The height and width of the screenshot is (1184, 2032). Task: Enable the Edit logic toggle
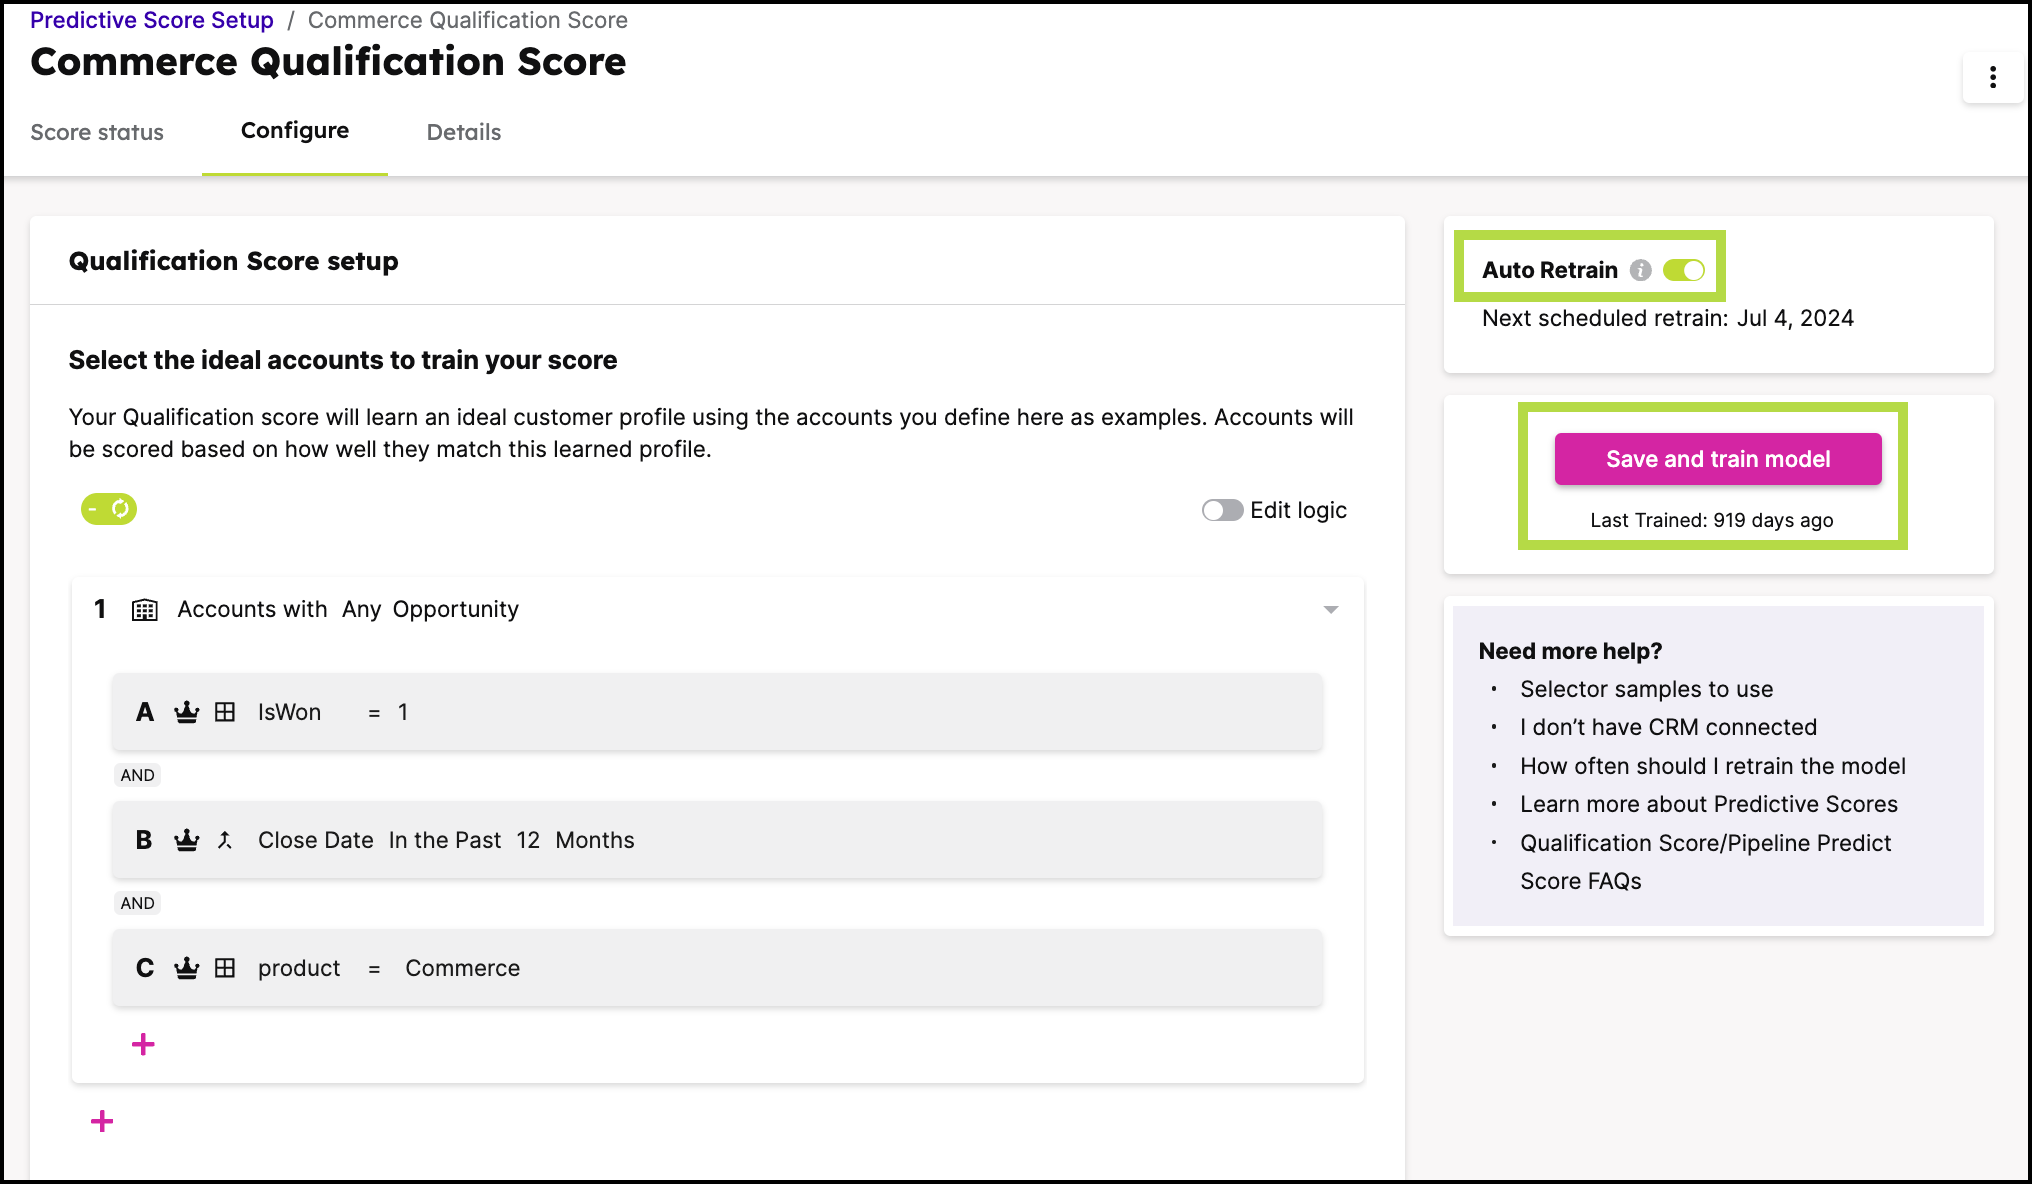pyautogui.click(x=1221, y=510)
